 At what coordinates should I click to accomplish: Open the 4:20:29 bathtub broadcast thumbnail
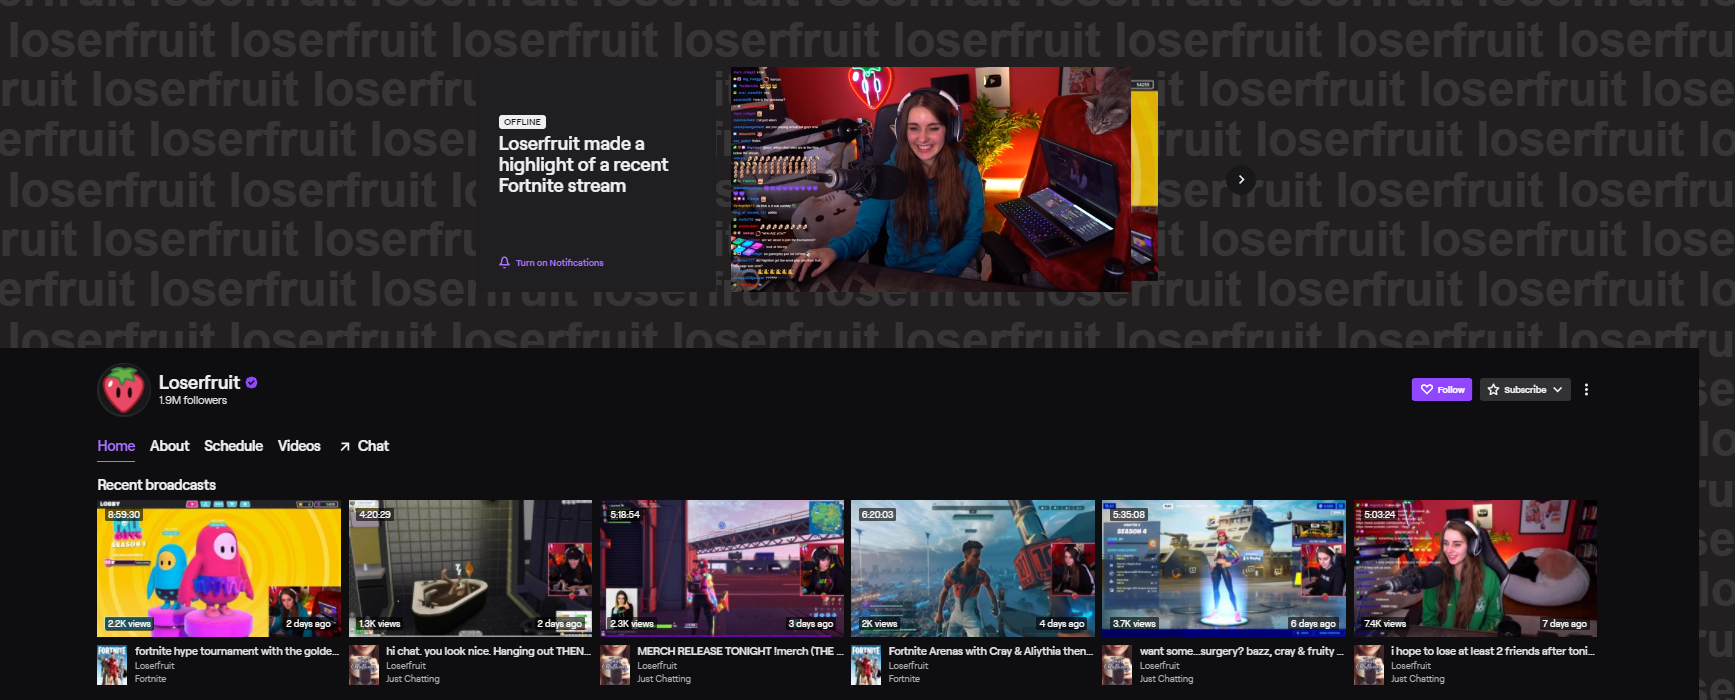tap(470, 568)
